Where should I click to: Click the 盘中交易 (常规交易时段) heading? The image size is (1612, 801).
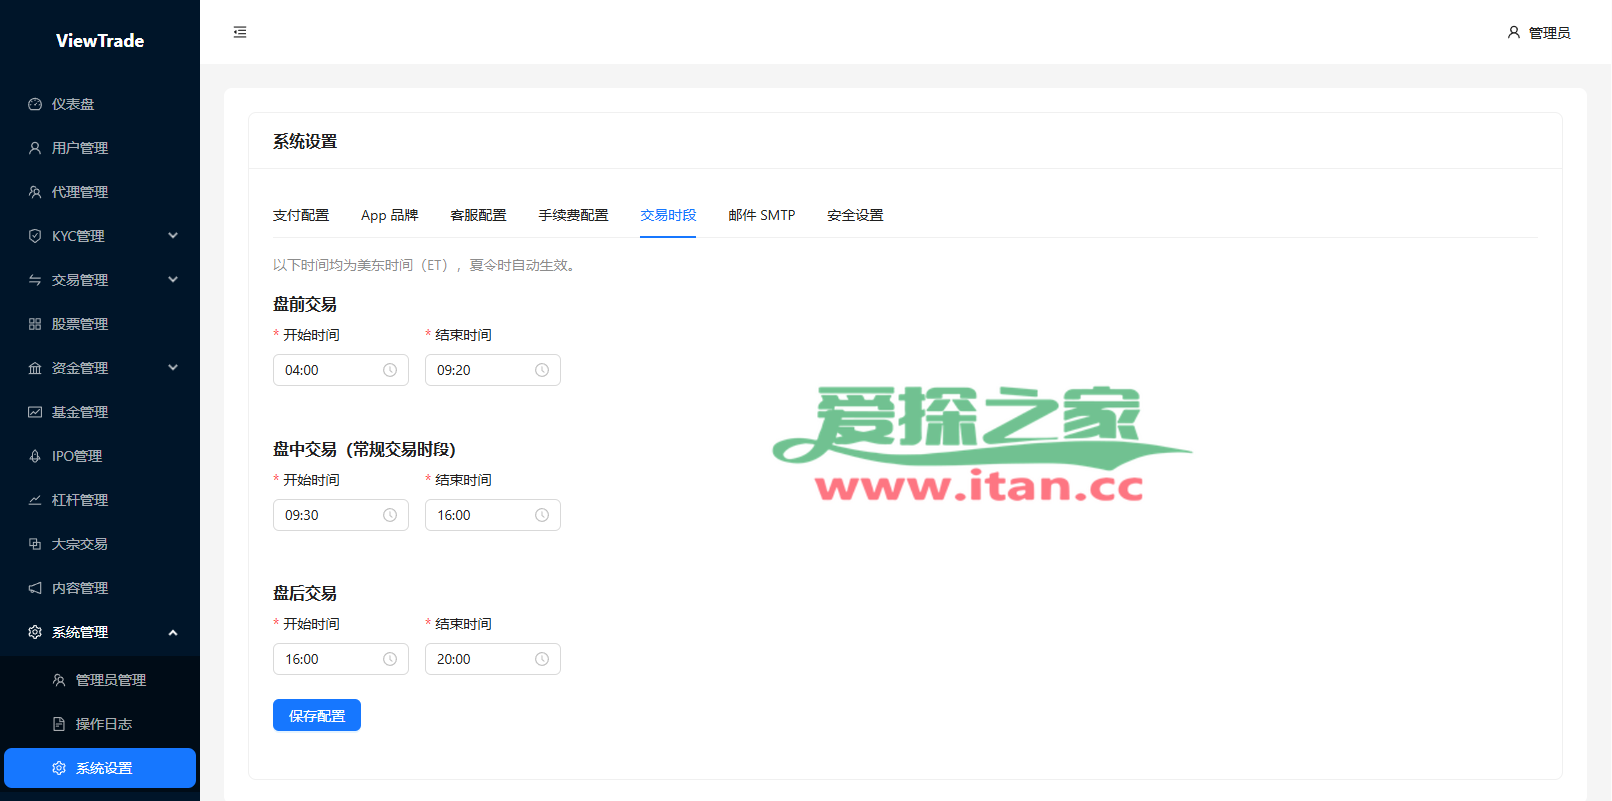click(364, 449)
